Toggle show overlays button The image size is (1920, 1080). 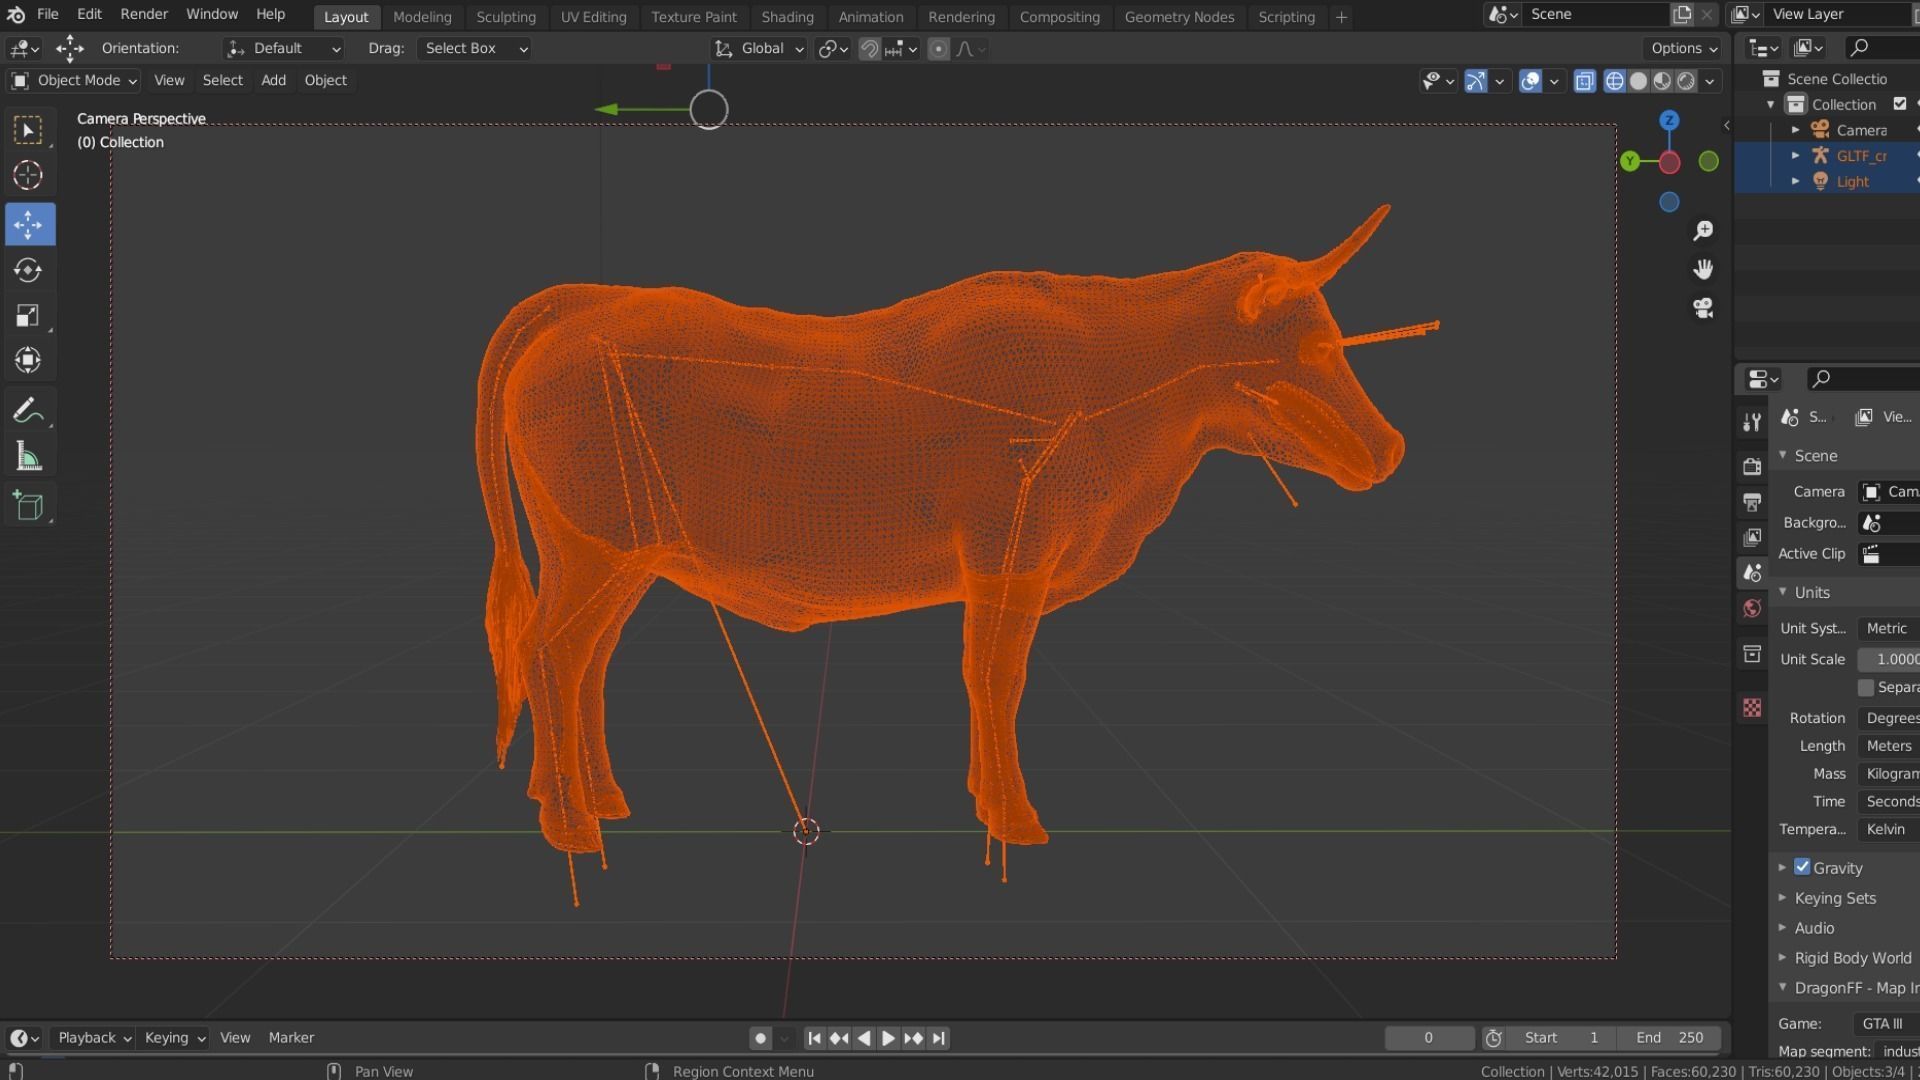(x=1530, y=81)
